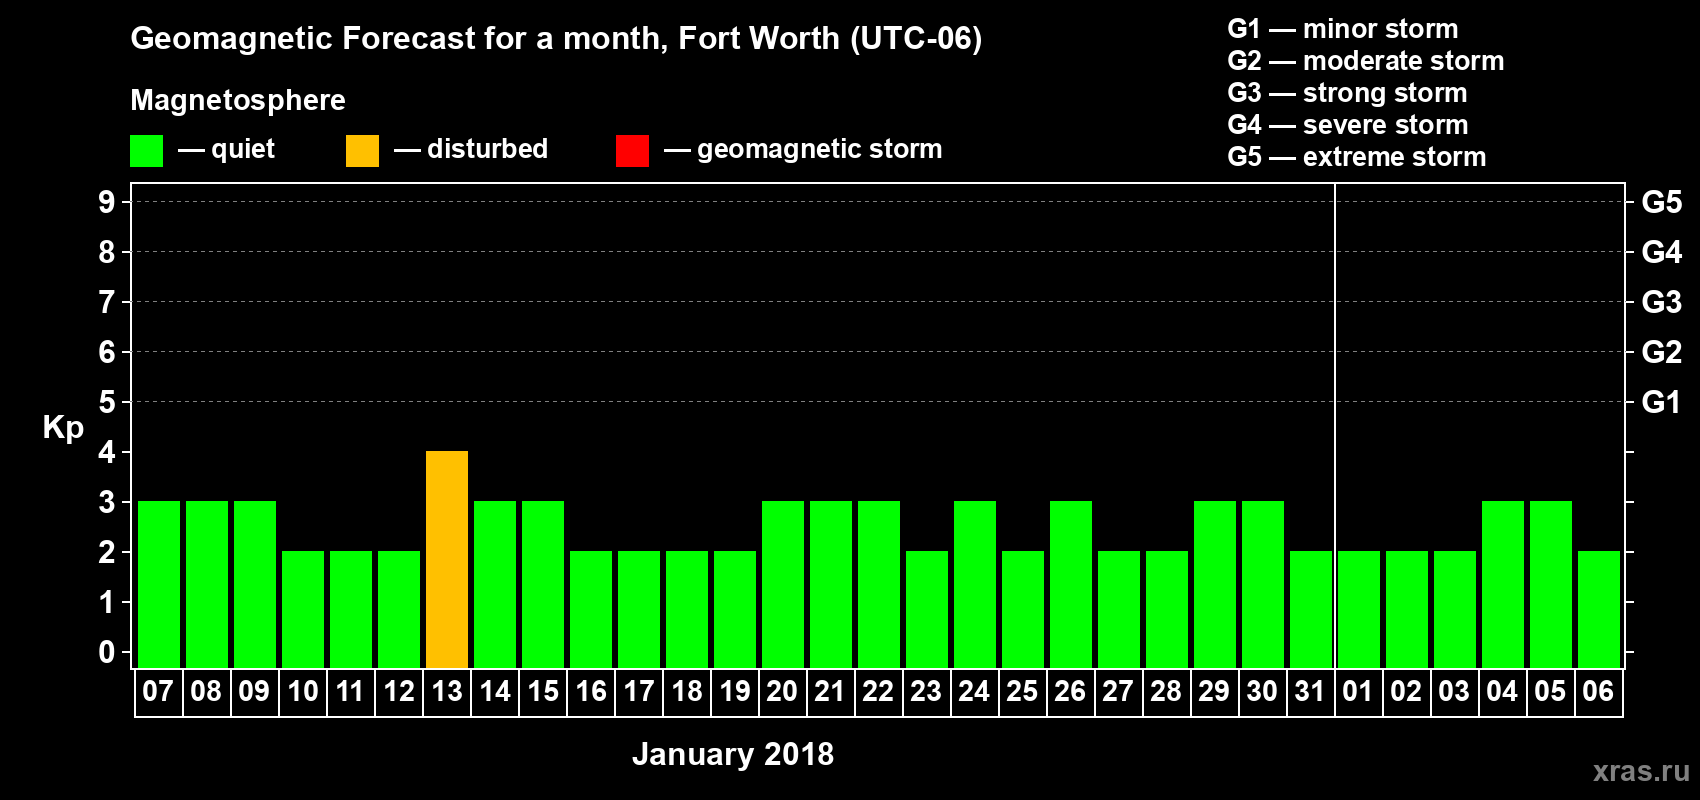Click 'G3 — strong storm' legend text
The width and height of the screenshot is (1700, 800).
[x=1348, y=93]
